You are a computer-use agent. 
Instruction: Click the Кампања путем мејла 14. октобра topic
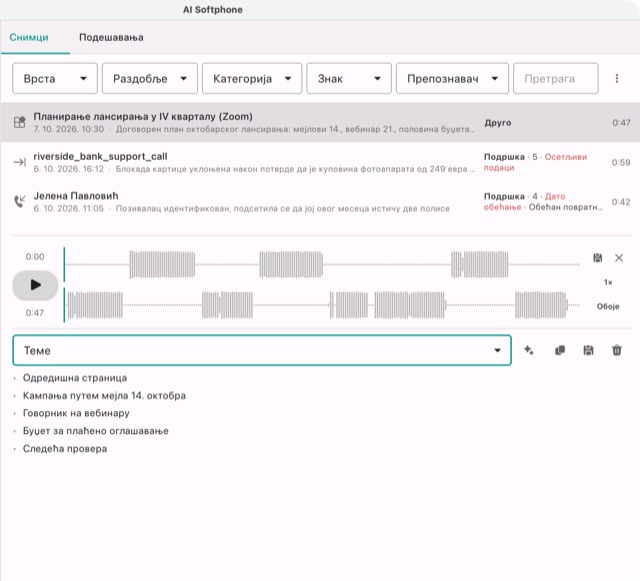pyautogui.click(x=104, y=396)
